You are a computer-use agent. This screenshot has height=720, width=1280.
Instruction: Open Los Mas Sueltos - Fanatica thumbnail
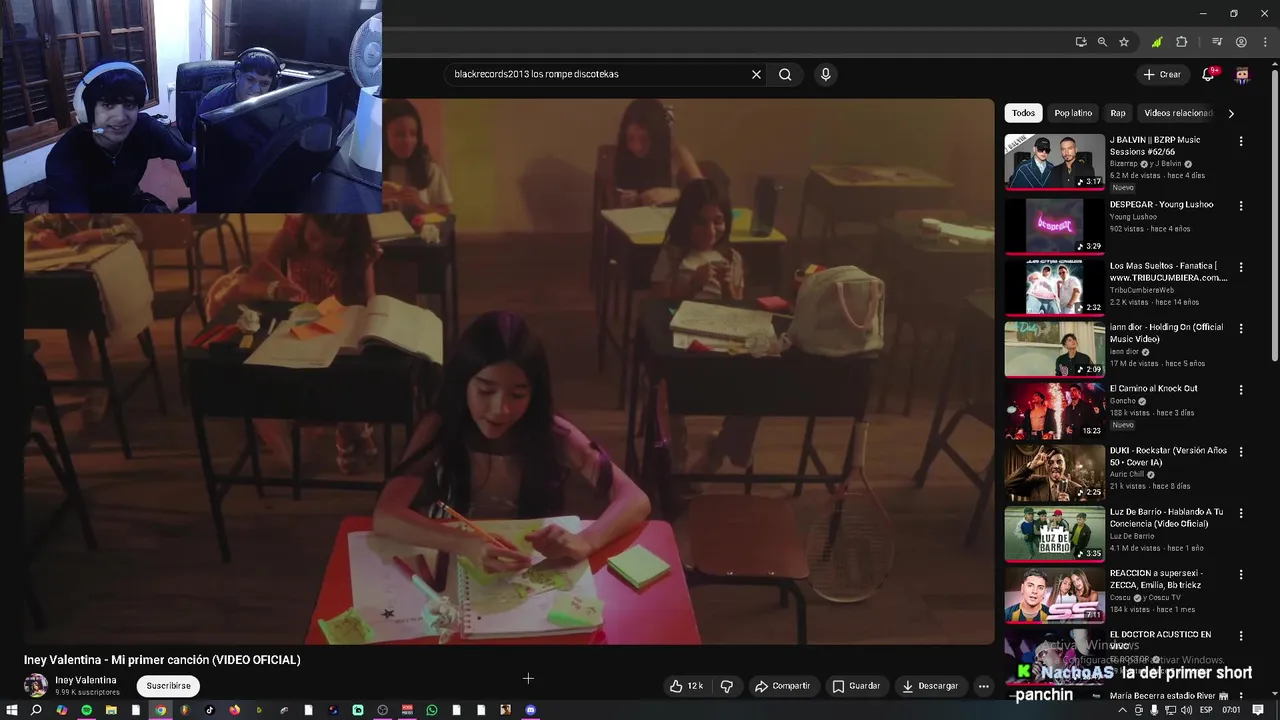[x=1055, y=286]
